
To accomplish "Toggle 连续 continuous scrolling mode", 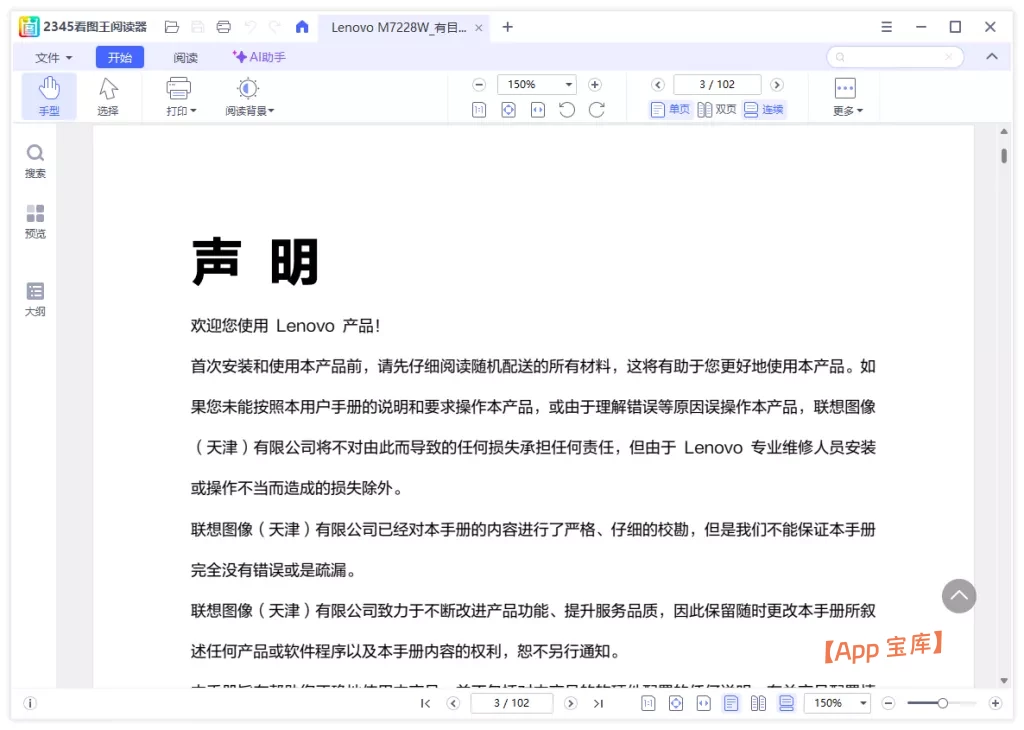I will tap(763, 110).
